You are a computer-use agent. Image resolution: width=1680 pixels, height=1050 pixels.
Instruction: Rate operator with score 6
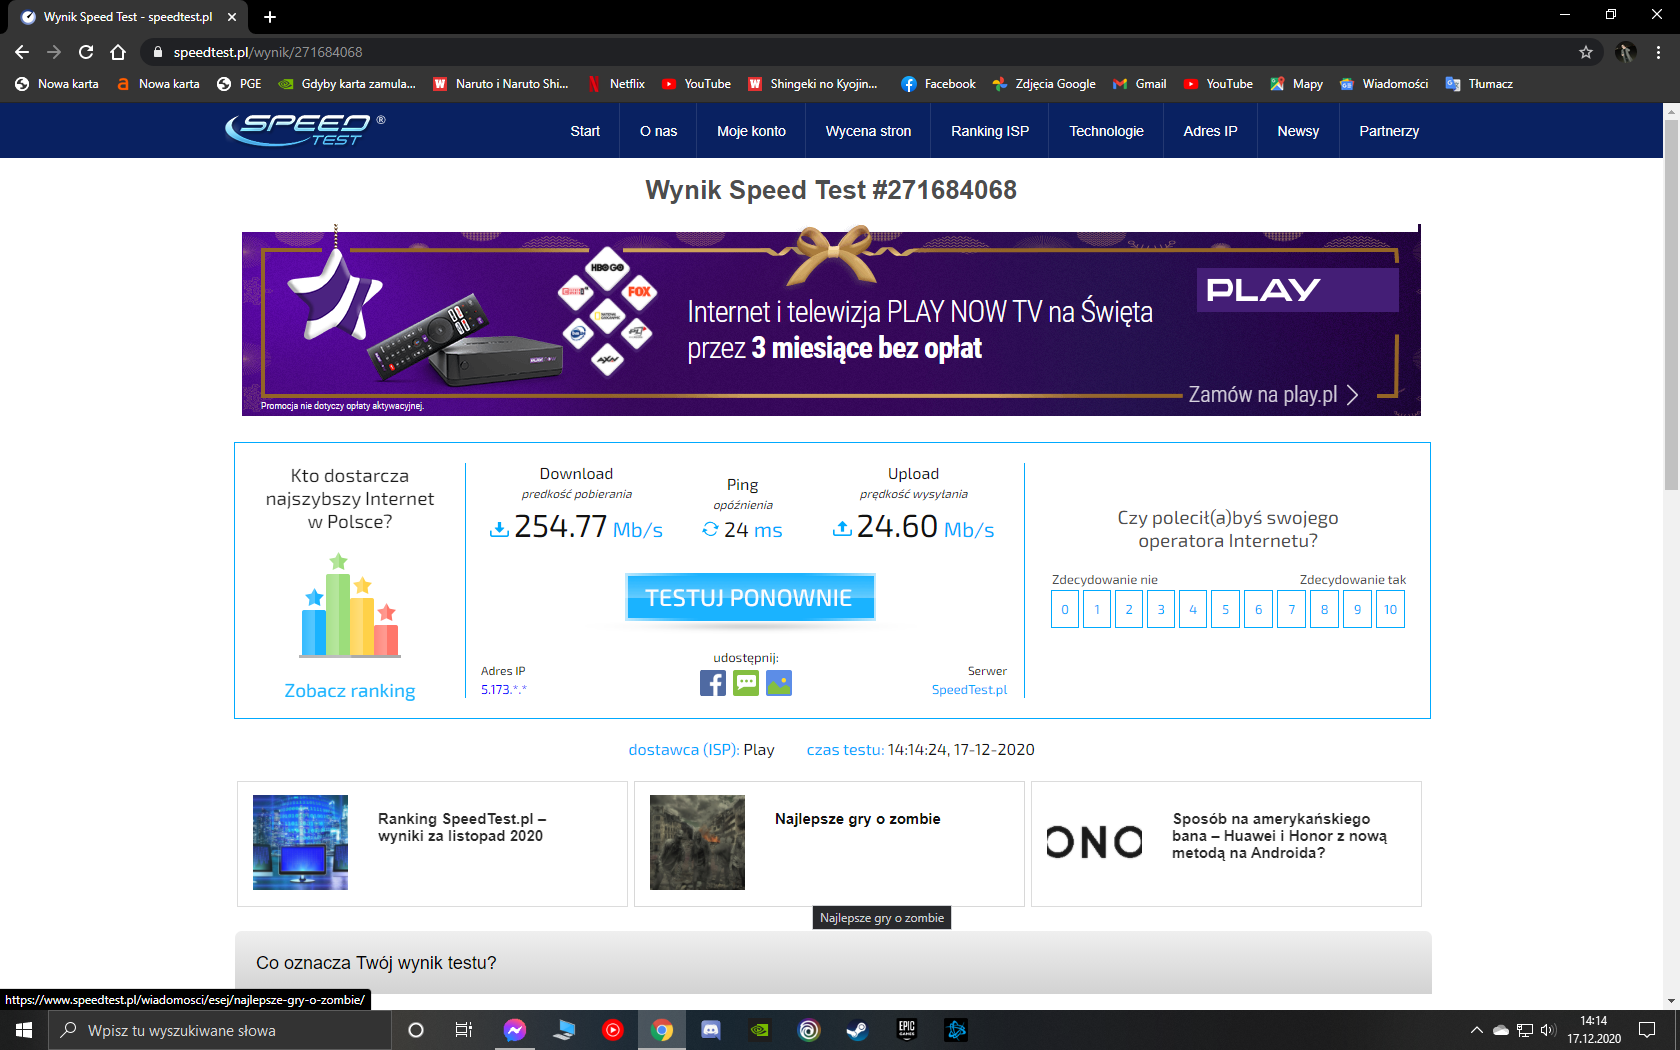1258,609
